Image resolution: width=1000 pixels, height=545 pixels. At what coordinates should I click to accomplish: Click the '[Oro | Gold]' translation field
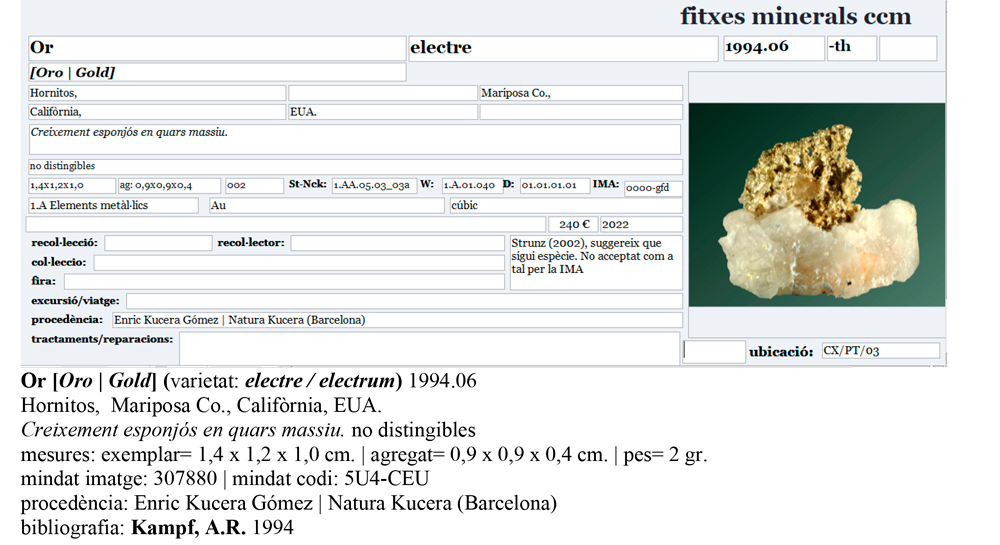(216, 73)
